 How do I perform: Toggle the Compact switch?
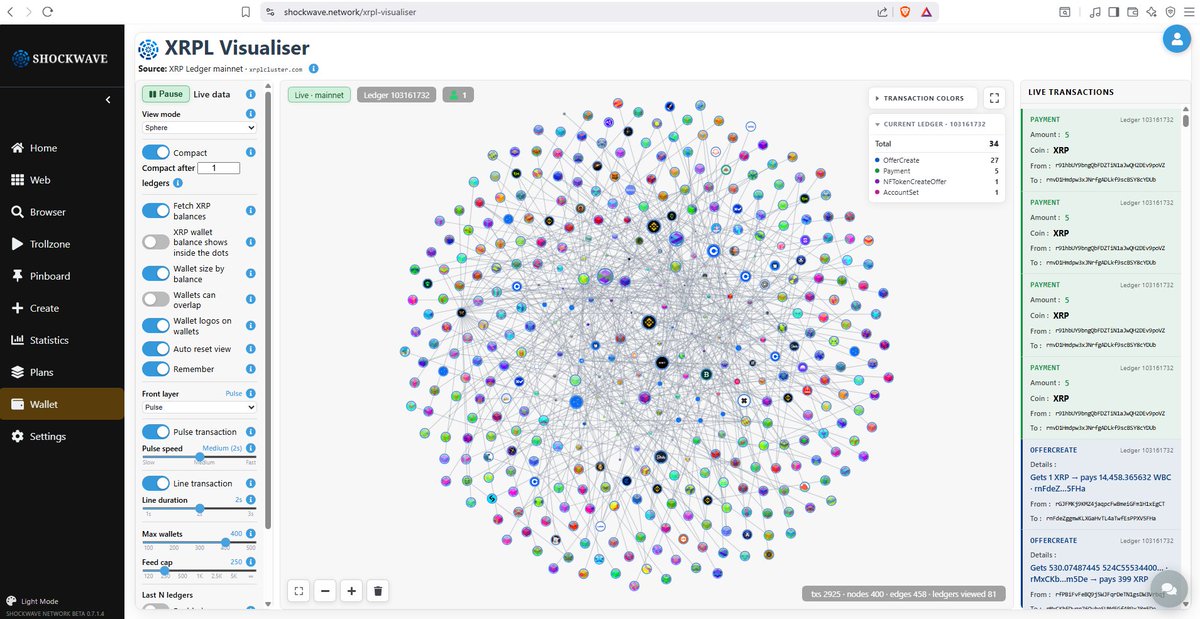156,153
